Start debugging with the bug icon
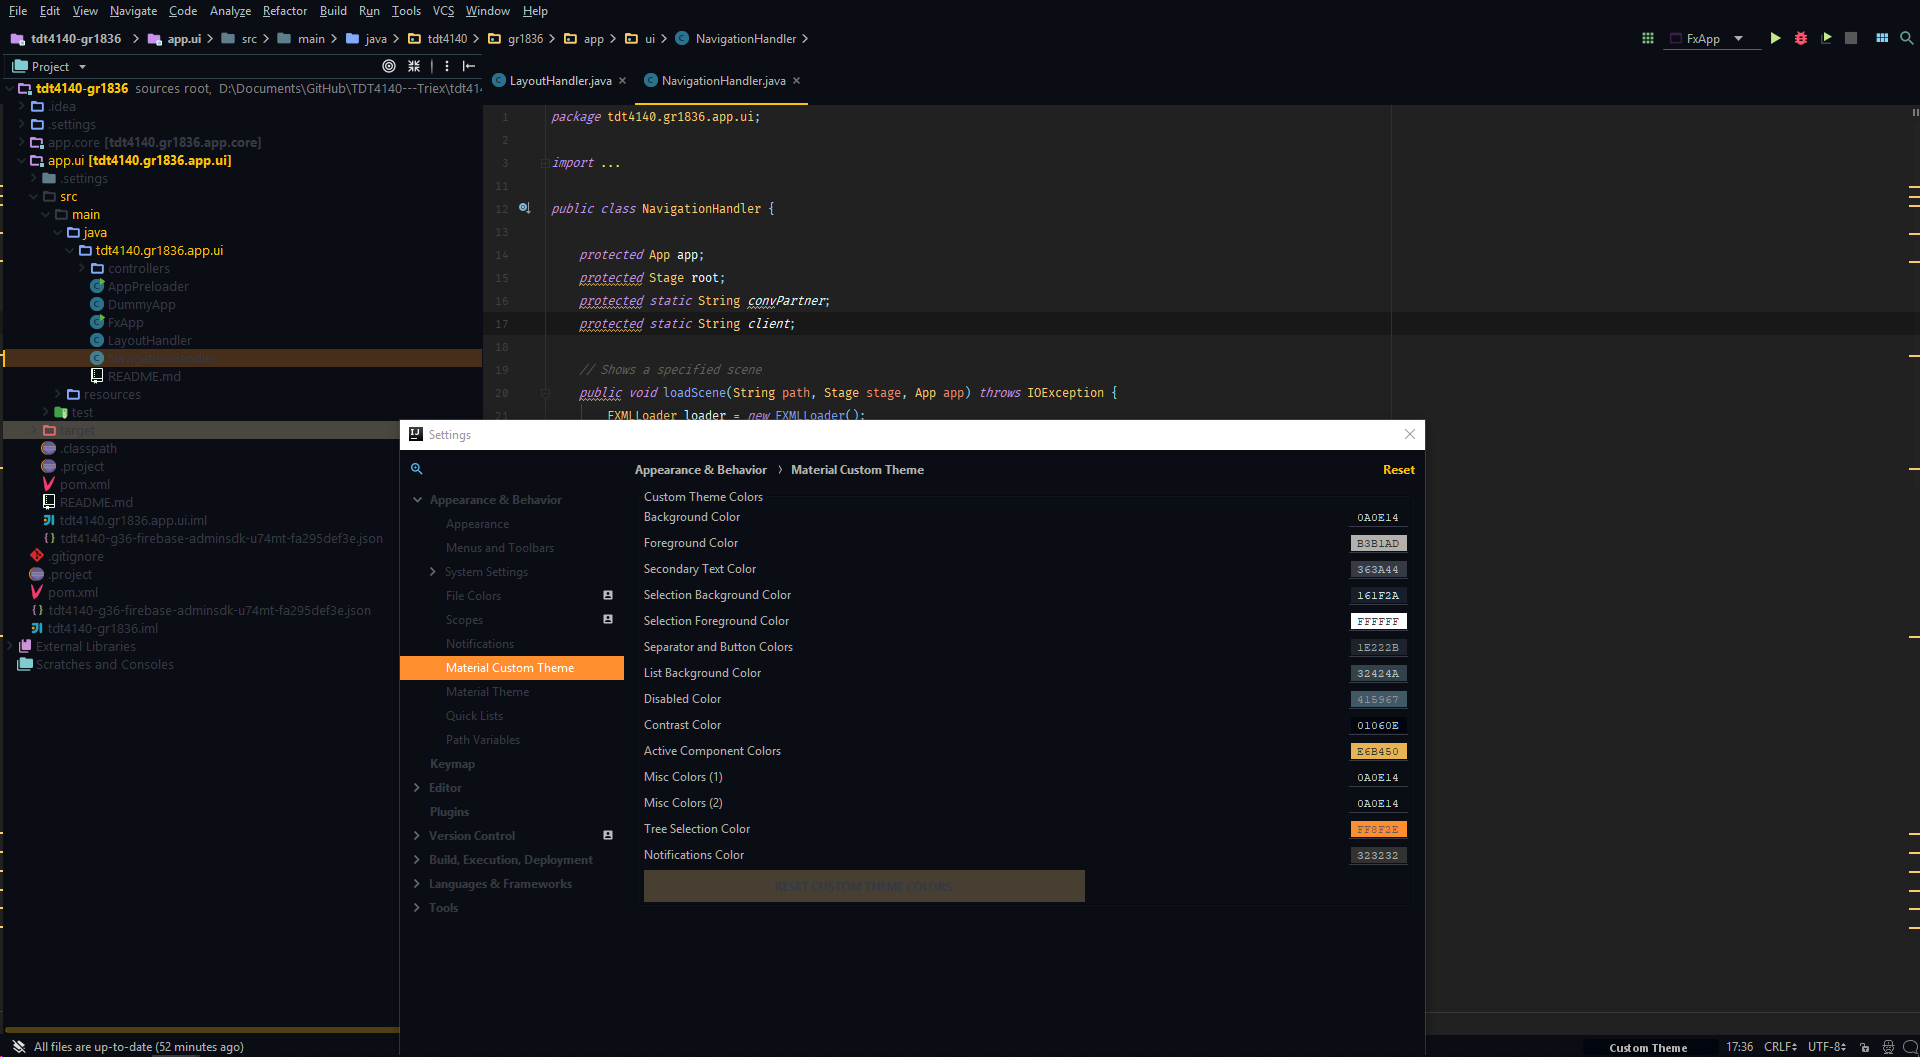The image size is (1920, 1057). pyautogui.click(x=1801, y=38)
